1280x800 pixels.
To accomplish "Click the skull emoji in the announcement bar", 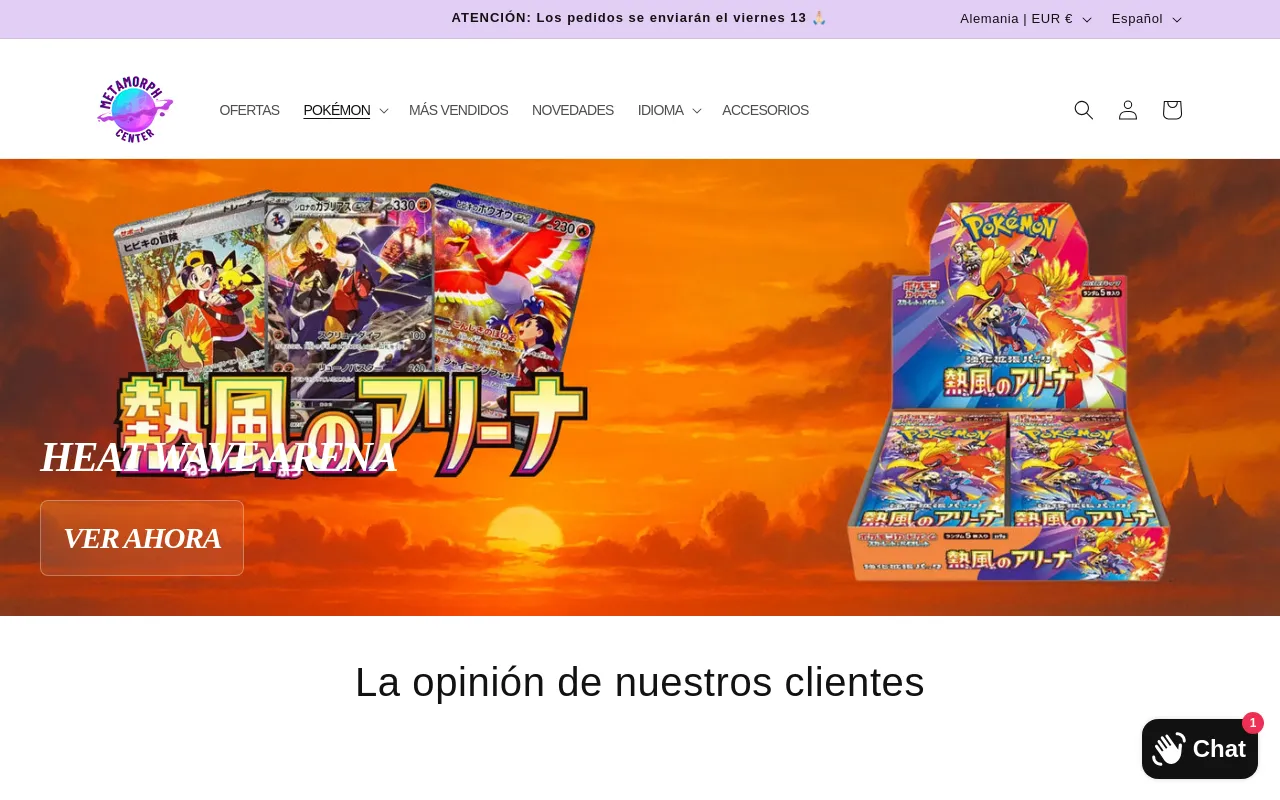I will tap(818, 17).
